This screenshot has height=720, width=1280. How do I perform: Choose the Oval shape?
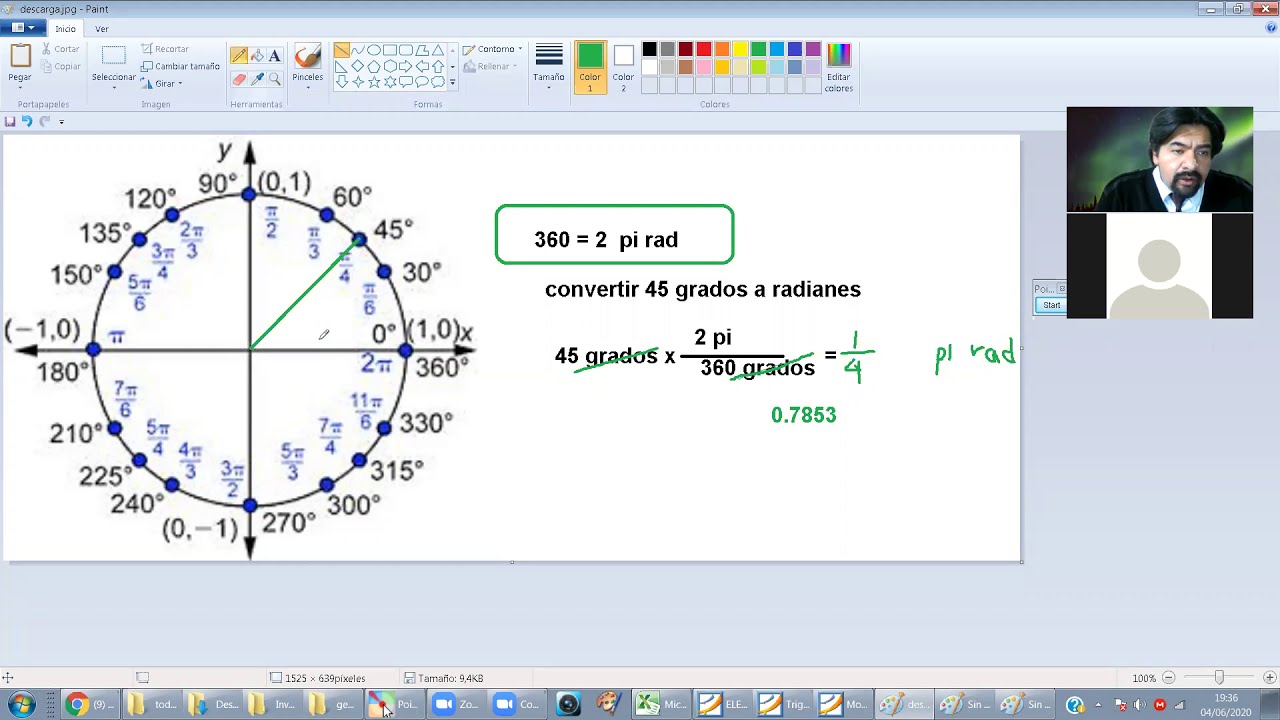click(374, 50)
